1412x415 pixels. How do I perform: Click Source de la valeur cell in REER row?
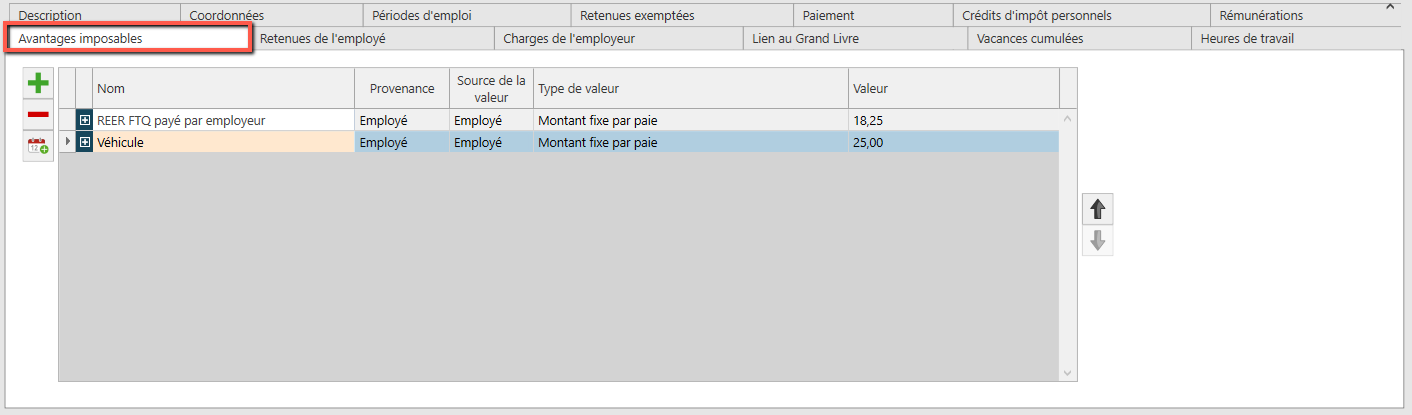click(491, 120)
